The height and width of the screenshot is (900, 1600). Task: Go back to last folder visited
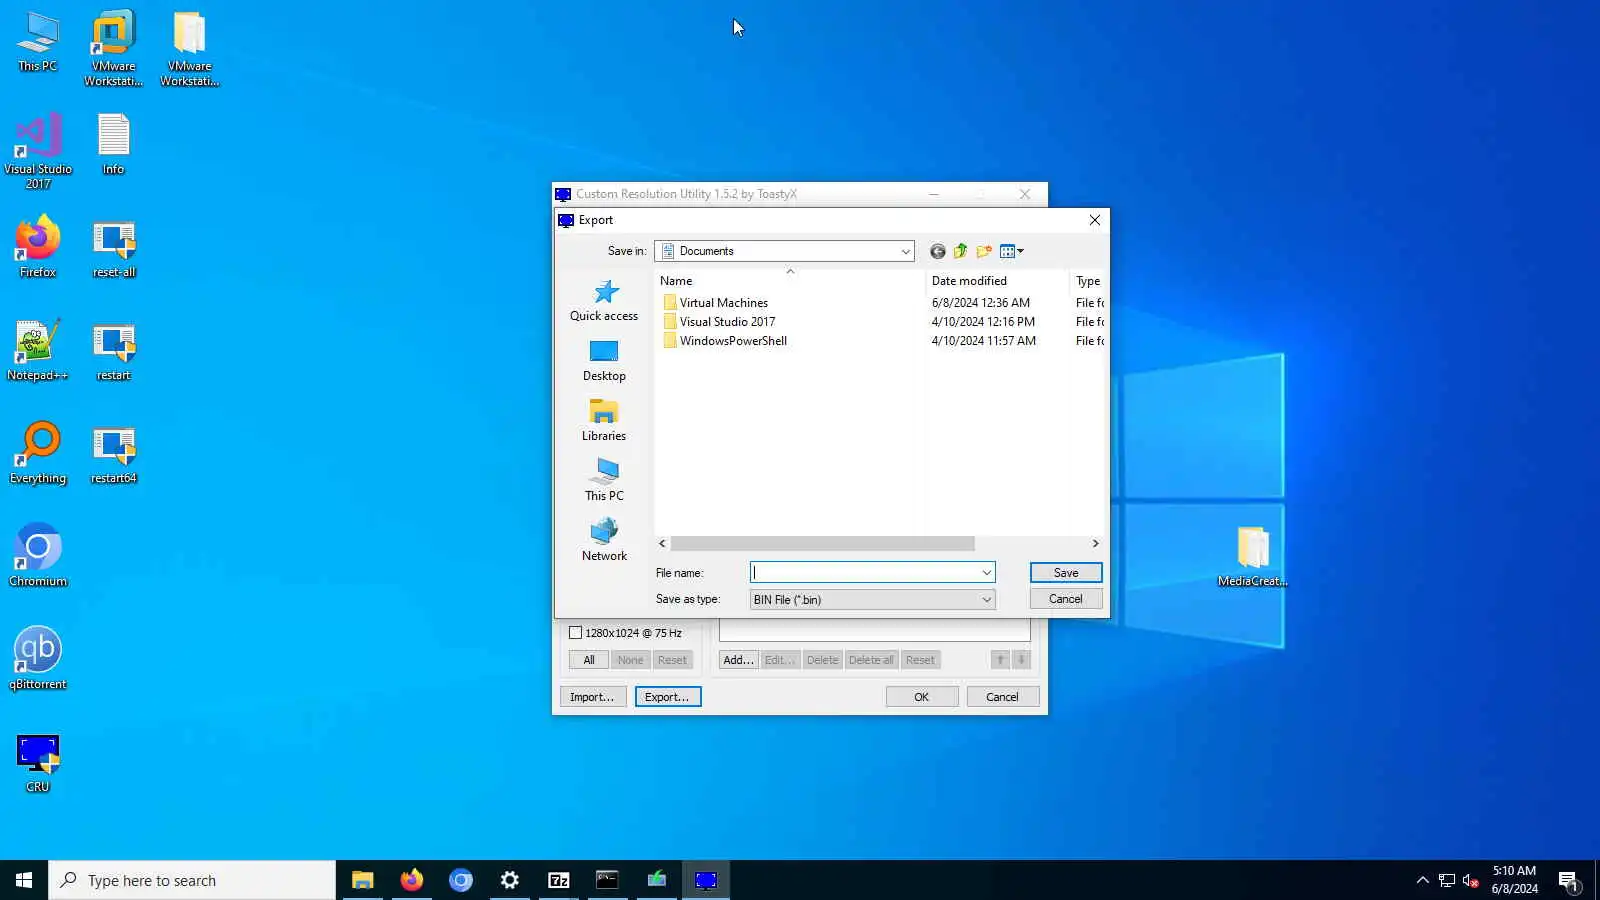pyautogui.click(x=937, y=251)
